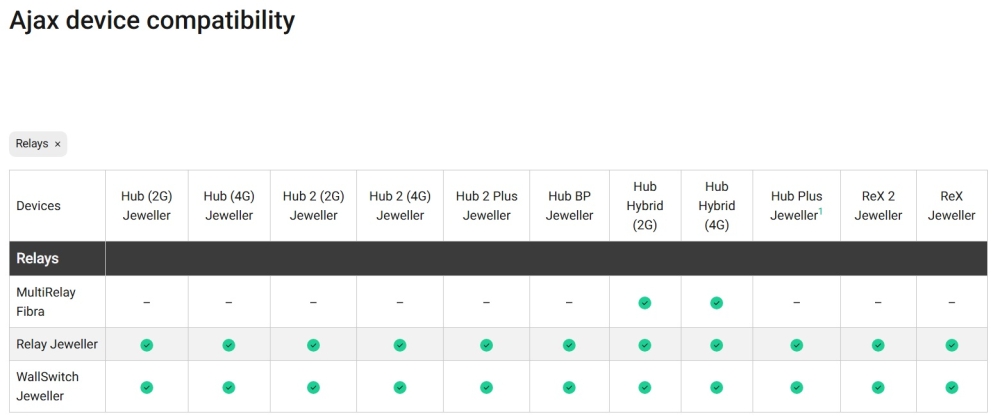Click the Relay Jeweller device name
The image size is (1000, 417).
(x=57, y=345)
